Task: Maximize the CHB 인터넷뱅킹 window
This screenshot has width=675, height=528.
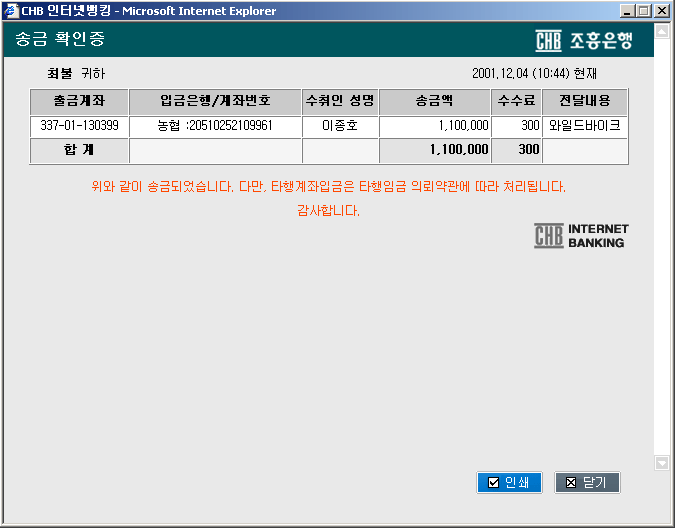Action: pos(644,11)
